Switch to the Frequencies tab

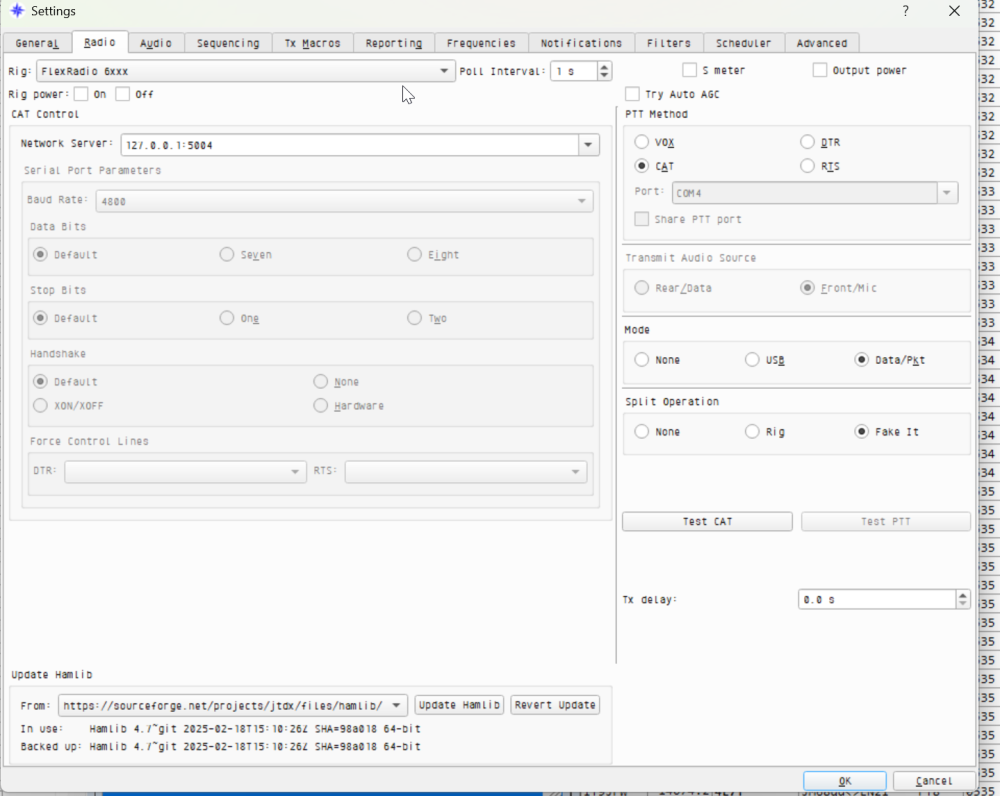coord(481,43)
